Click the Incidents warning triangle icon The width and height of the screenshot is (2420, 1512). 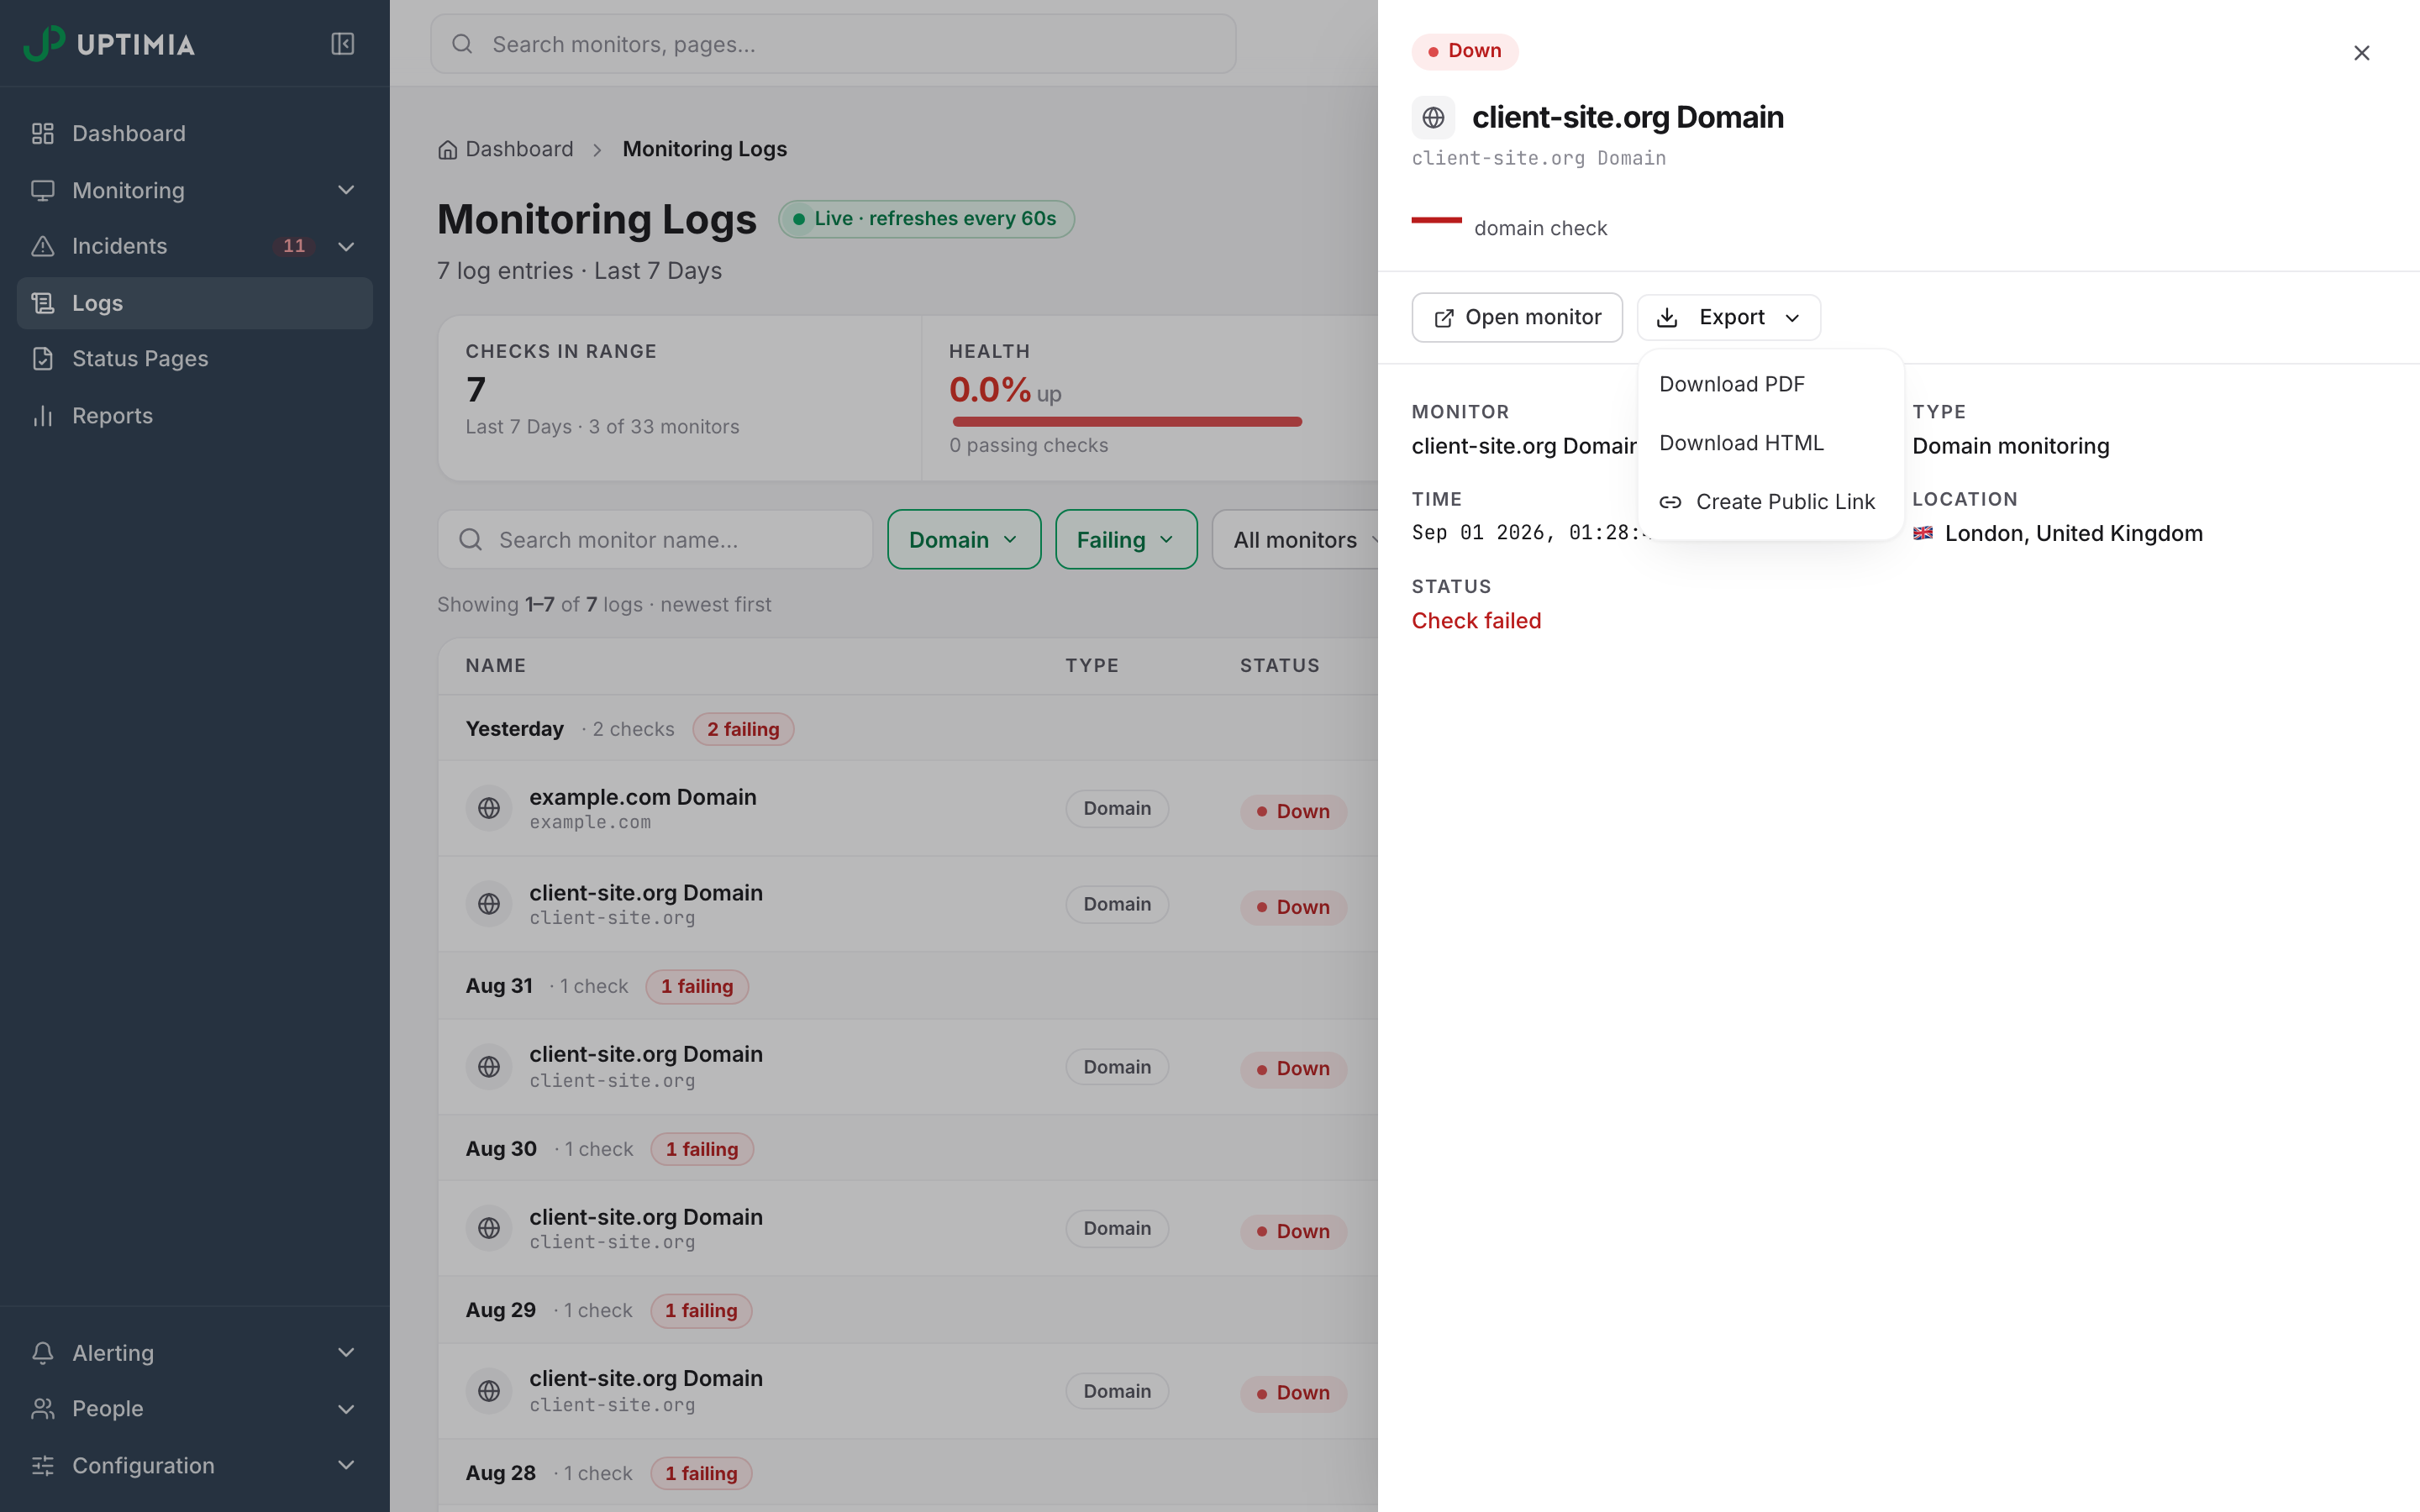pos(42,246)
